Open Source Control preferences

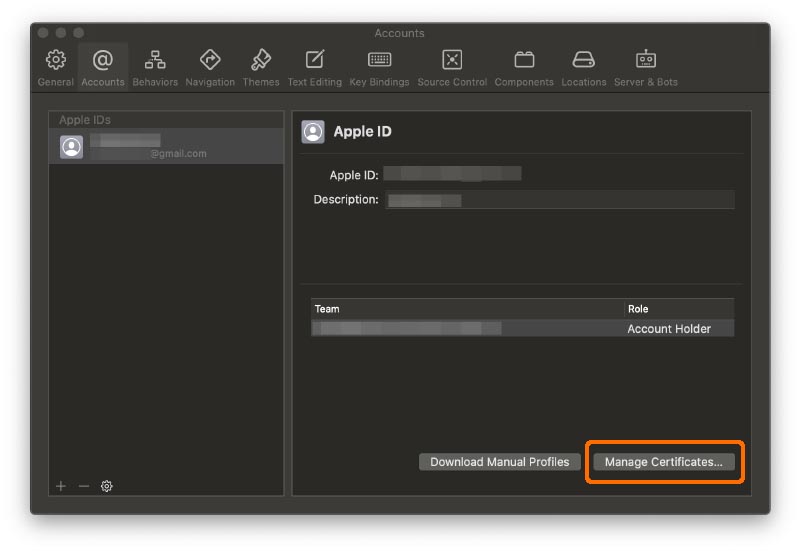[x=452, y=68]
